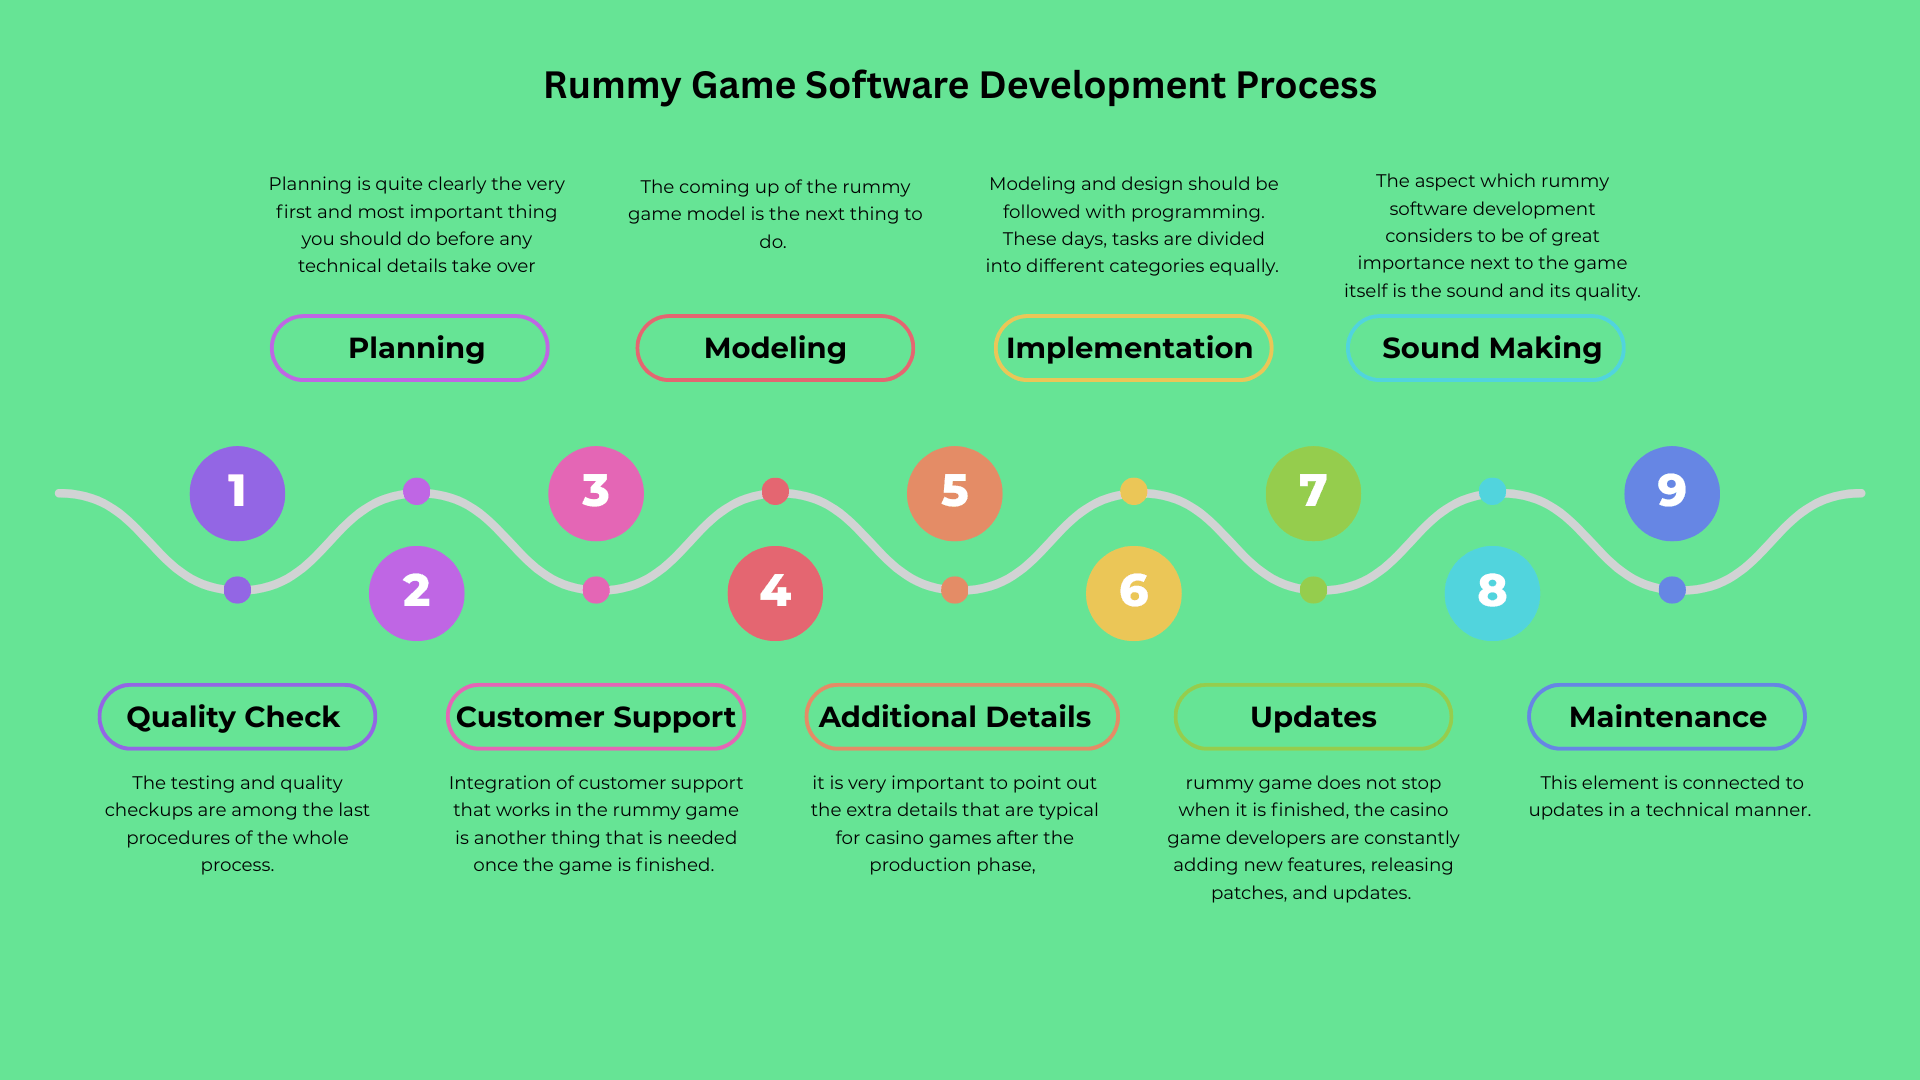Click the violet circle numbered 2
This screenshot has width=1920, height=1080.
tap(416, 593)
